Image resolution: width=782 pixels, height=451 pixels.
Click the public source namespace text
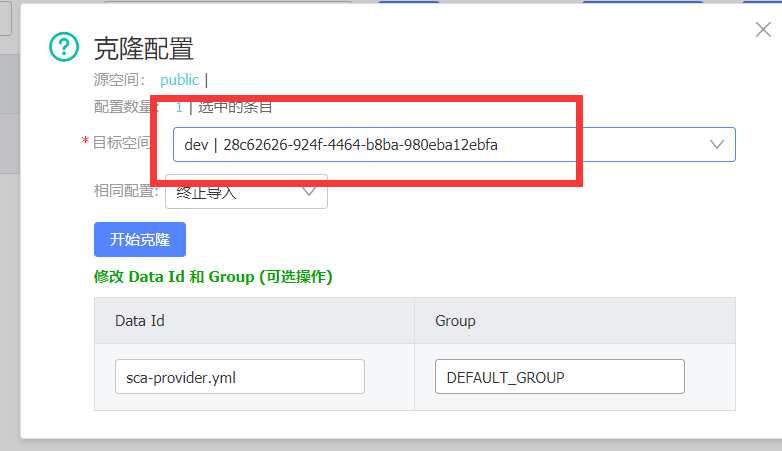pos(180,80)
